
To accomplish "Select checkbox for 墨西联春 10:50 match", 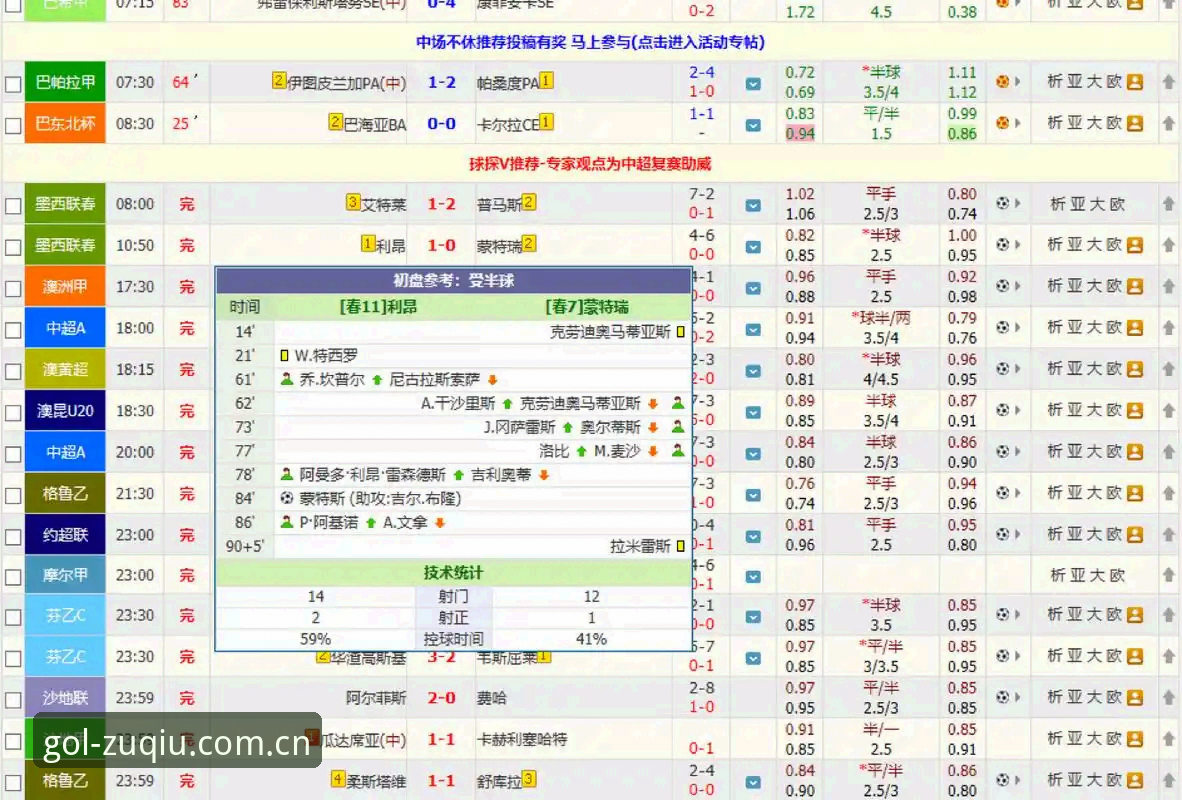I will click(x=13, y=247).
